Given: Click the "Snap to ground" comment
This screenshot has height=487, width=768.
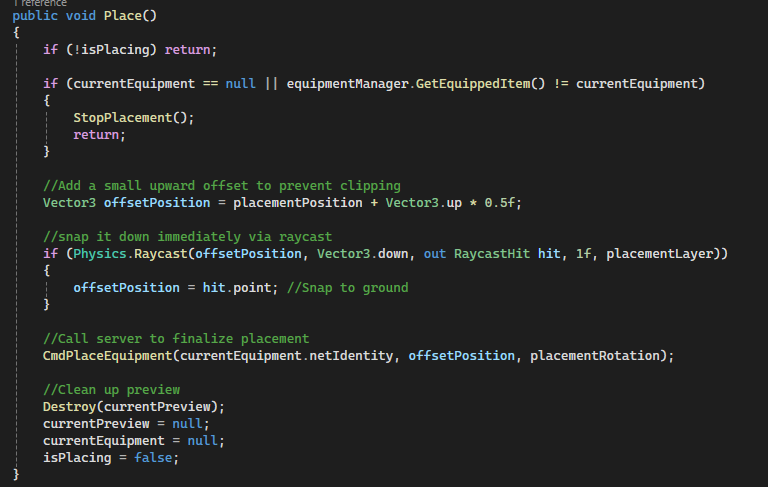Looking at the screenshot, I should coord(347,288).
